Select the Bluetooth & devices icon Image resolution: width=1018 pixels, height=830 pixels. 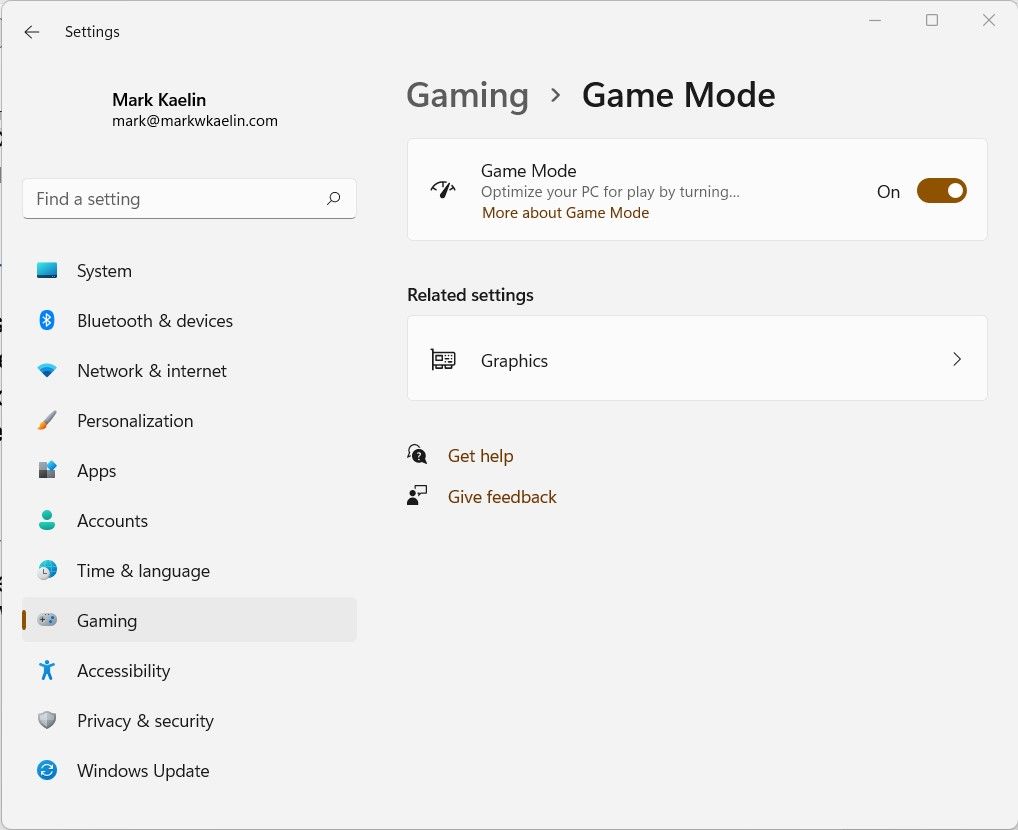click(47, 320)
